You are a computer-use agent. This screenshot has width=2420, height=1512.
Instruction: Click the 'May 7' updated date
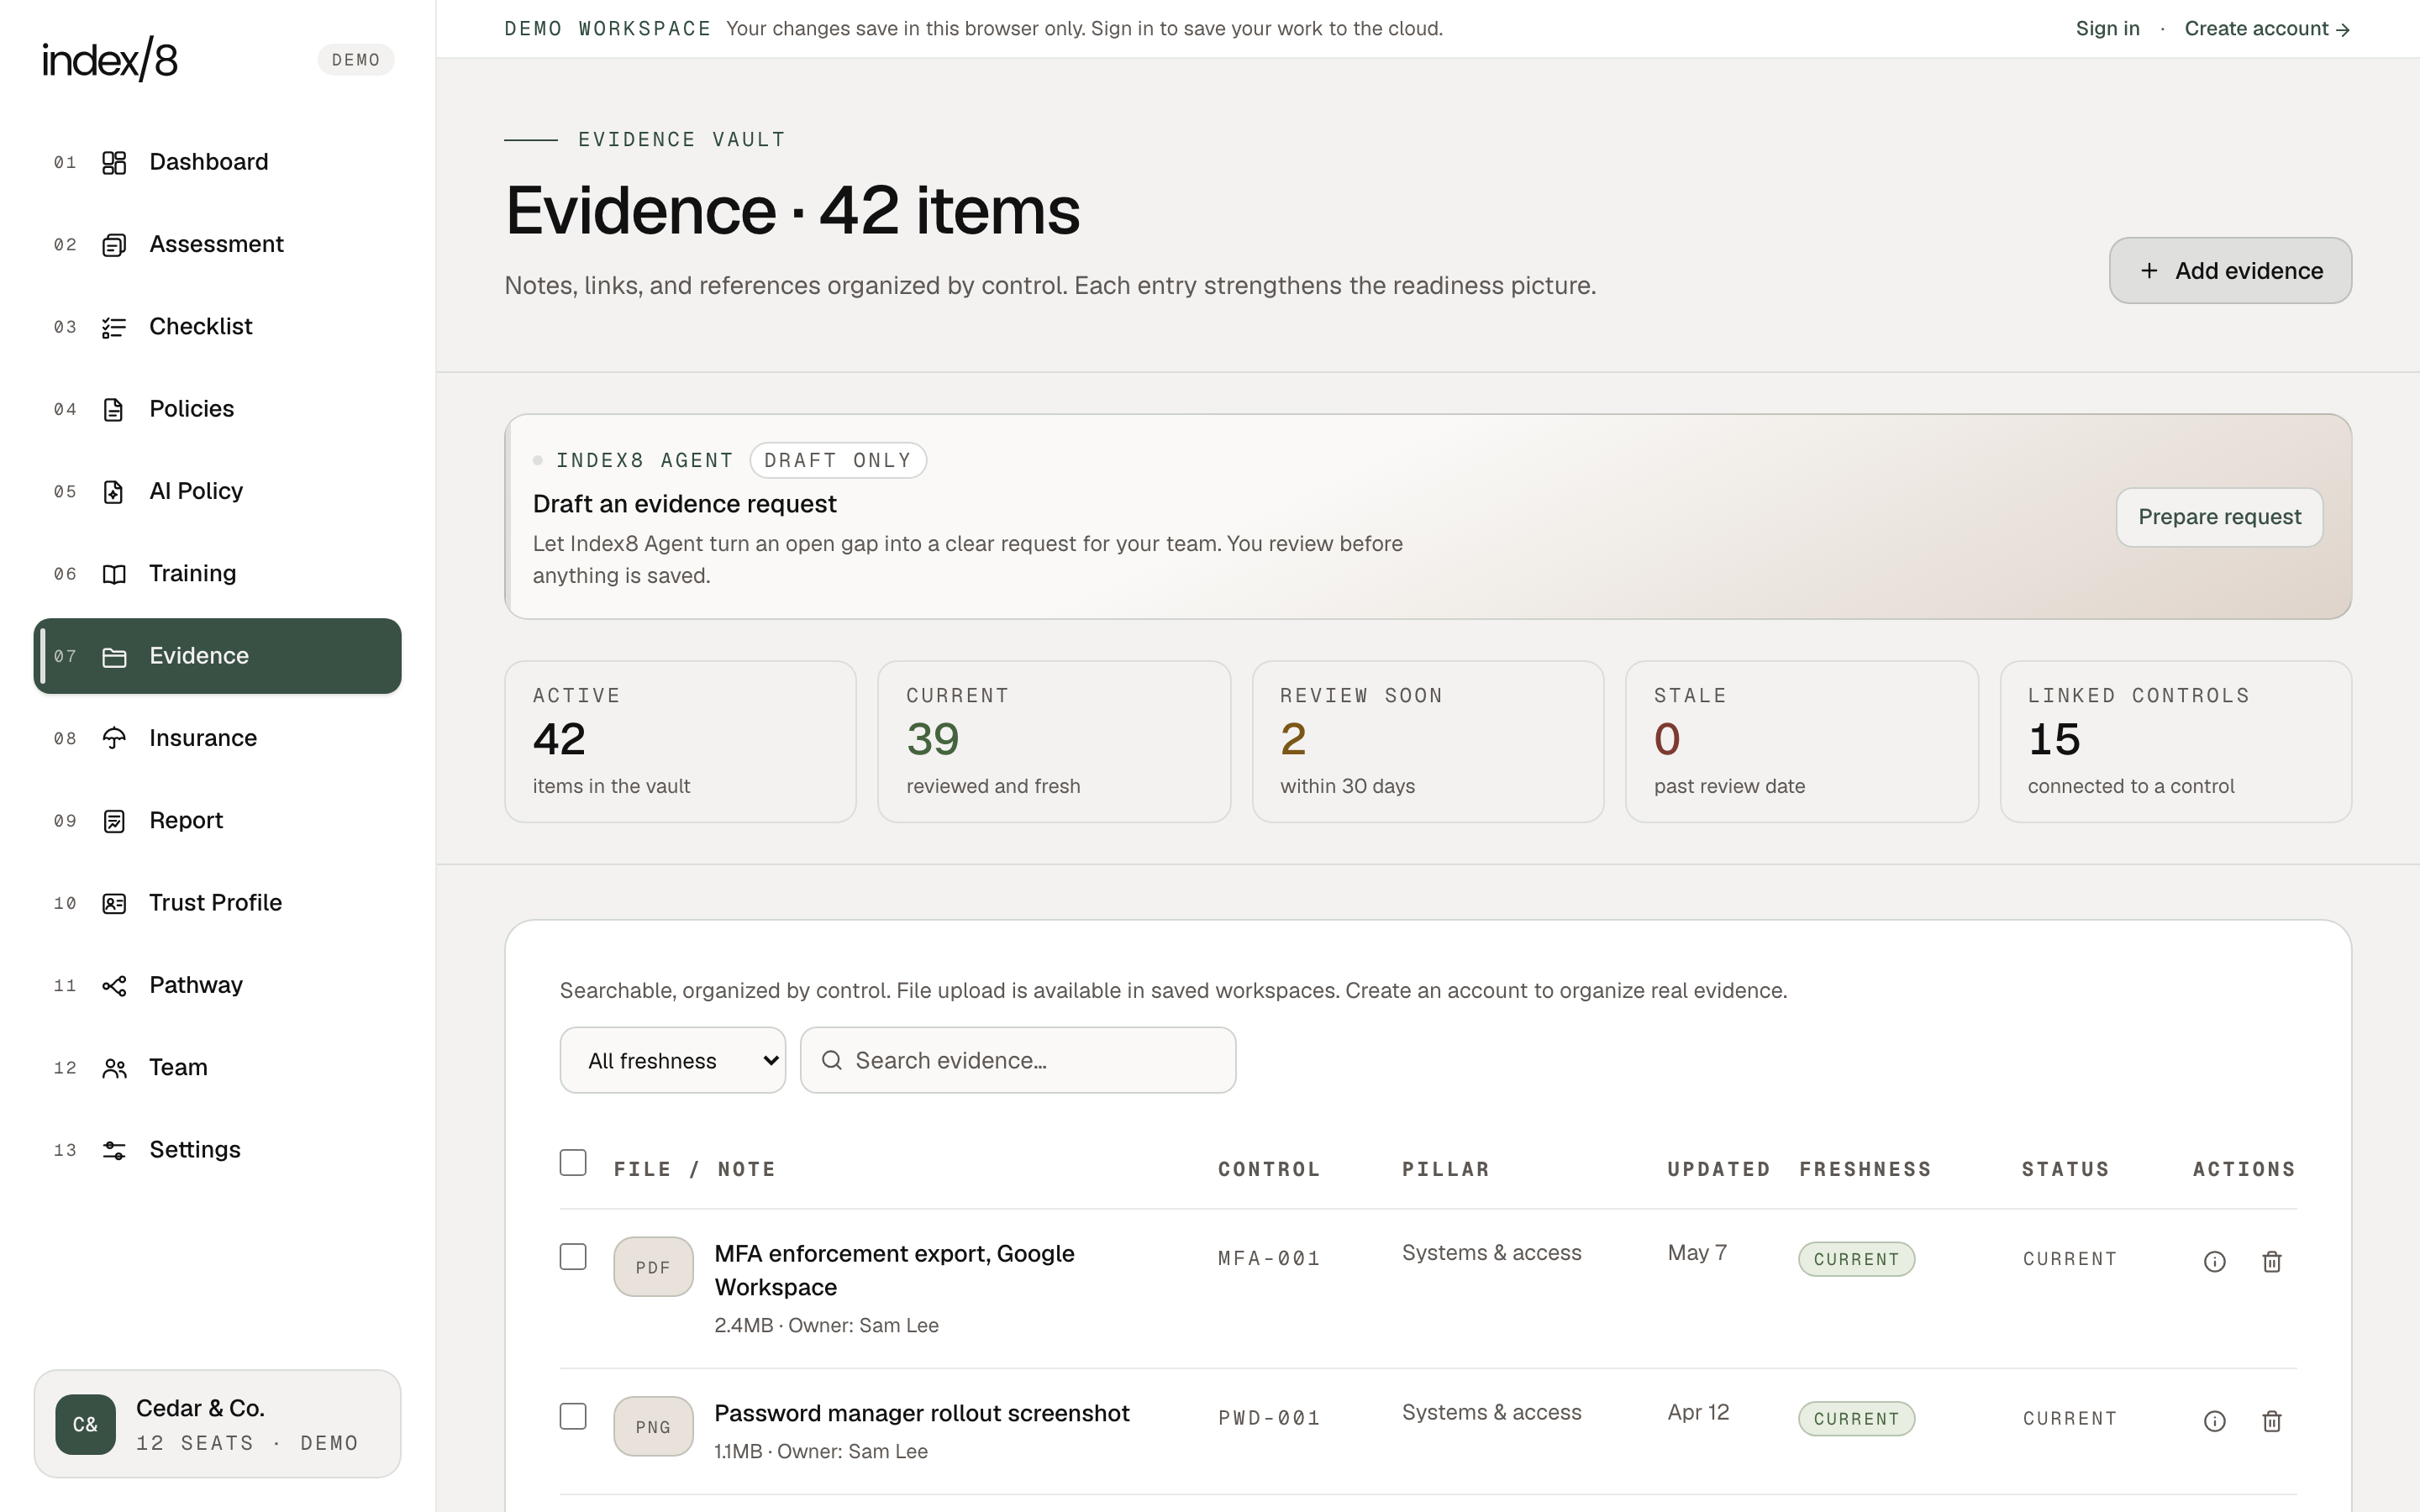click(1697, 1253)
